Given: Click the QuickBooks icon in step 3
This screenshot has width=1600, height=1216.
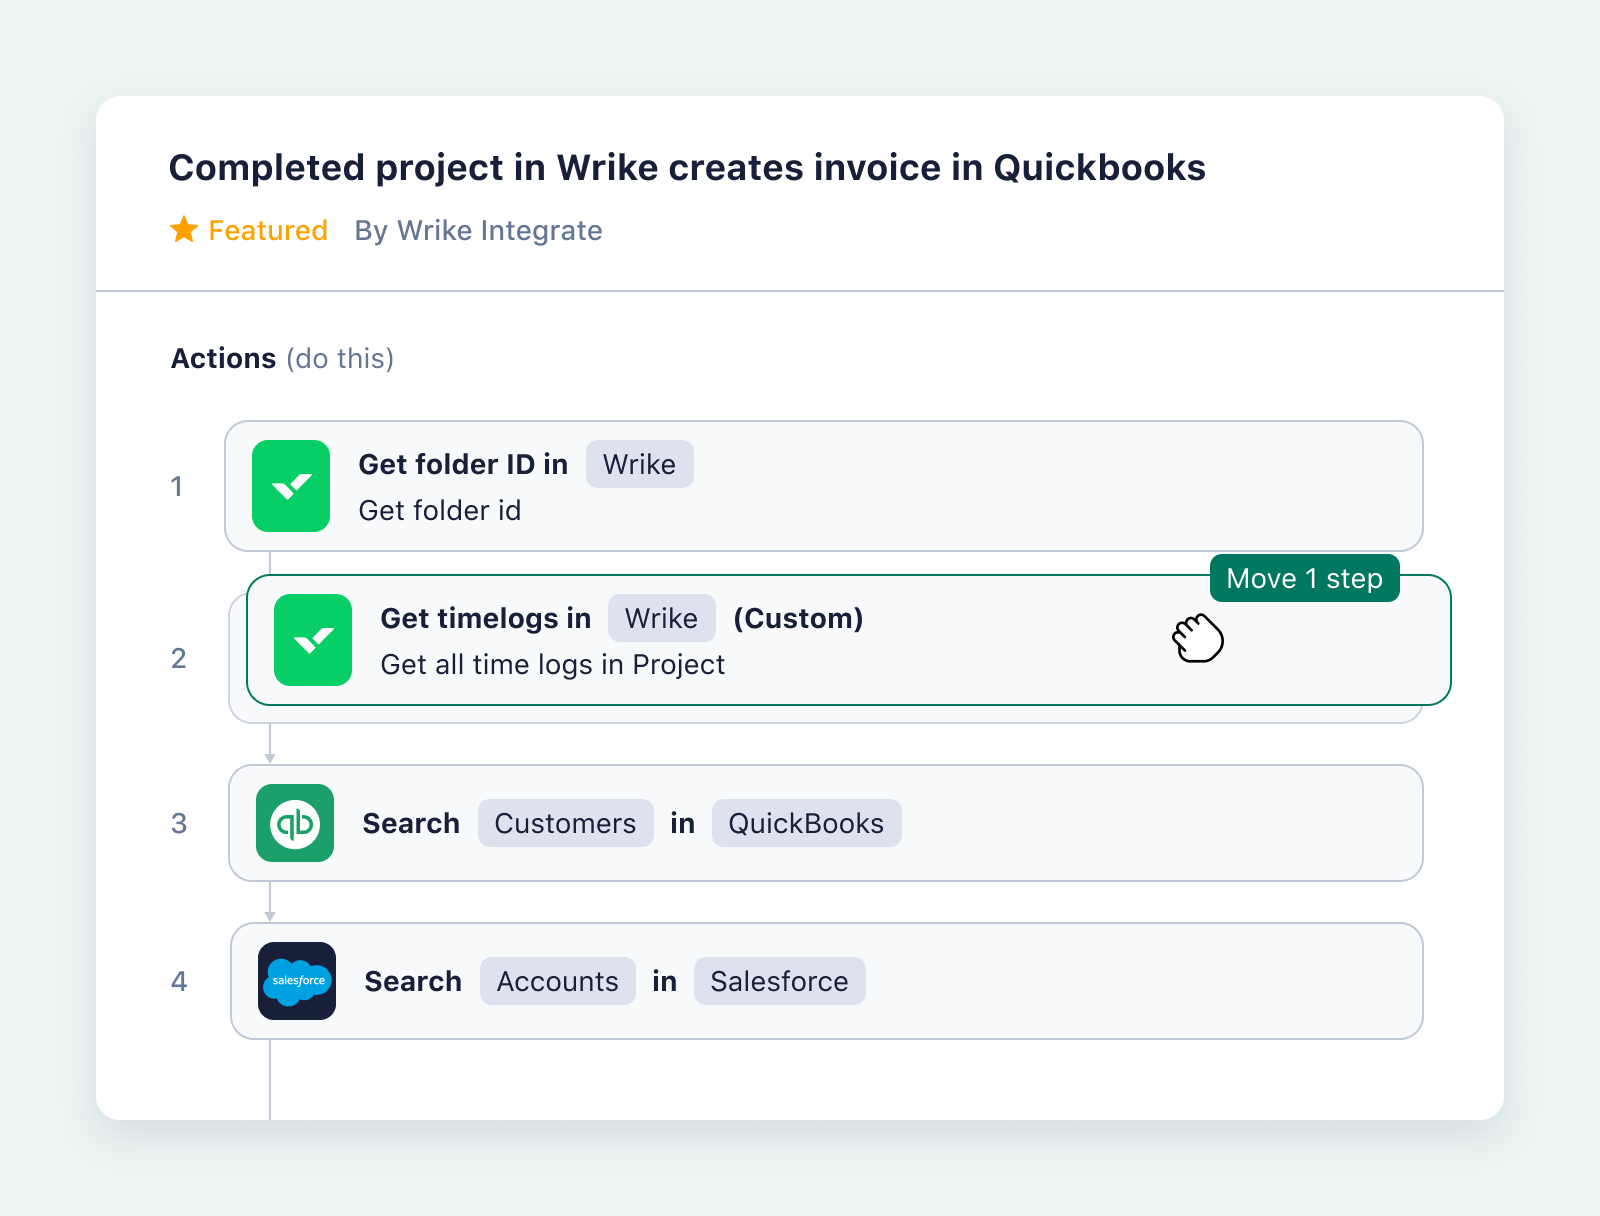Looking at the screenshot, I should pyautogui.click(x=295, y=823).
